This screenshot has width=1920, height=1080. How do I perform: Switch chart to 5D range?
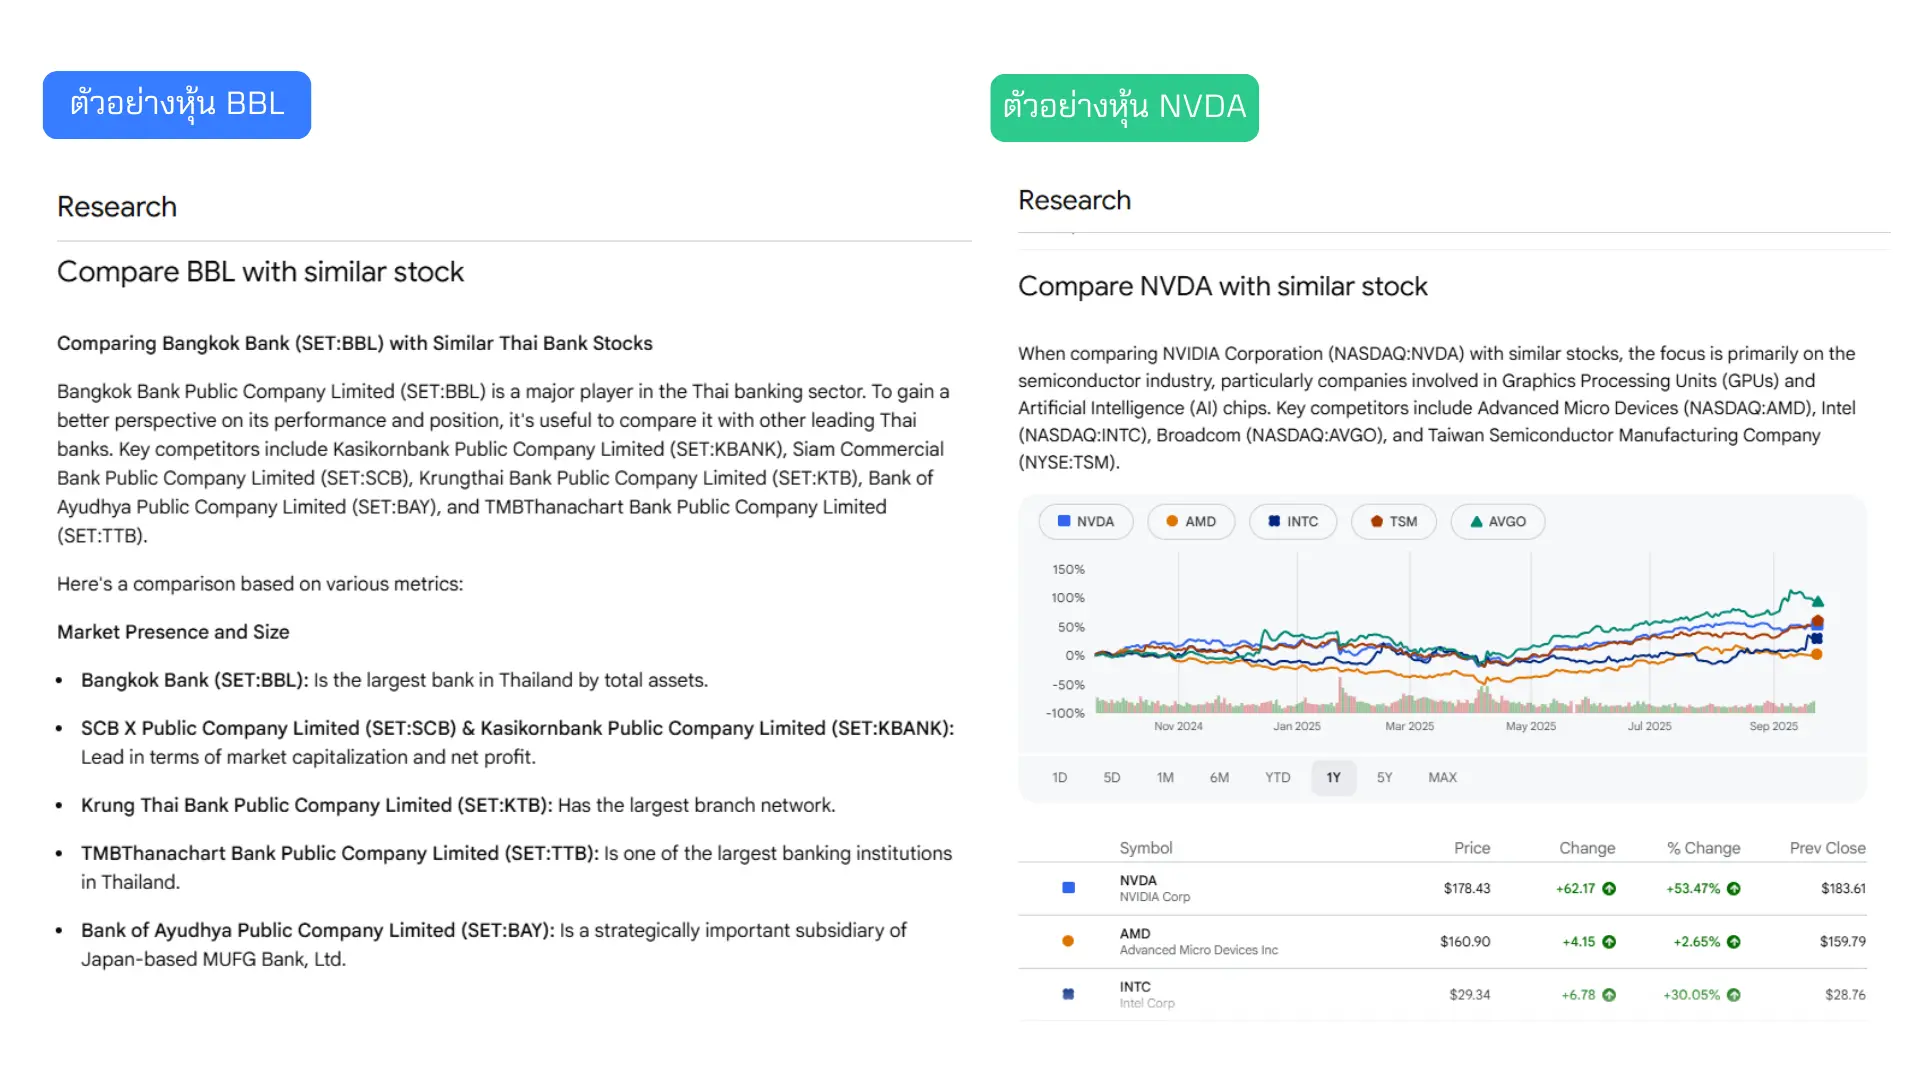[1112, 777]
